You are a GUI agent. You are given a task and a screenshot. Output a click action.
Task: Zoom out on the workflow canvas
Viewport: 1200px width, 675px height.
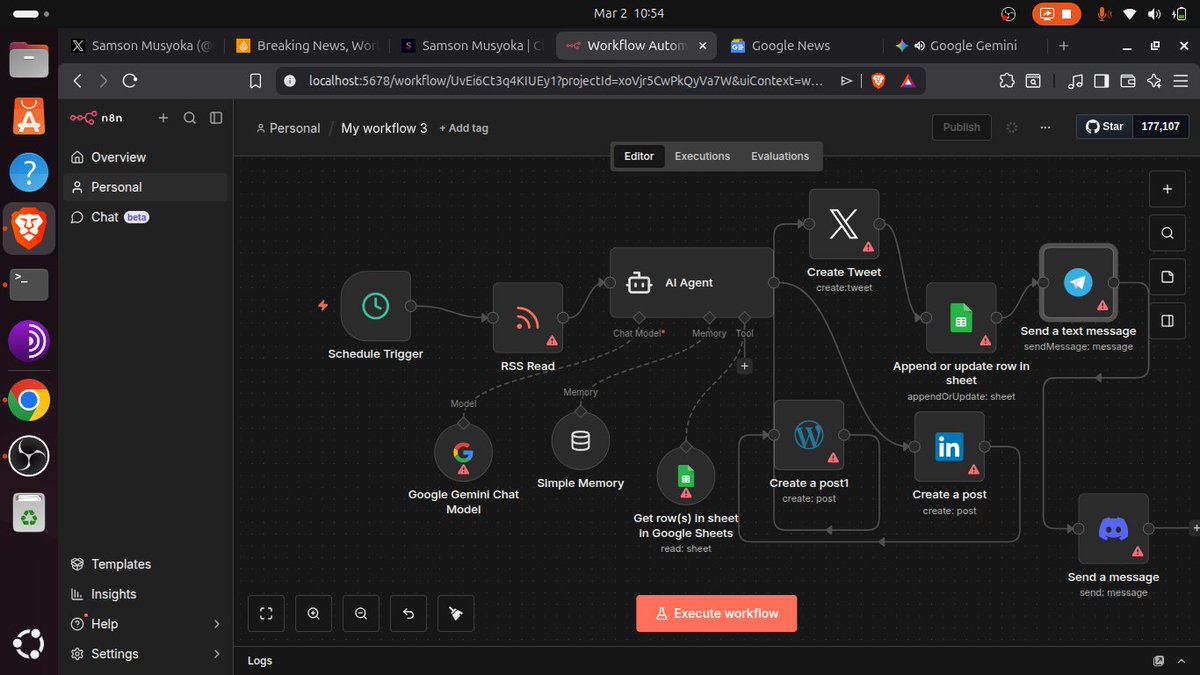[361, 614]
